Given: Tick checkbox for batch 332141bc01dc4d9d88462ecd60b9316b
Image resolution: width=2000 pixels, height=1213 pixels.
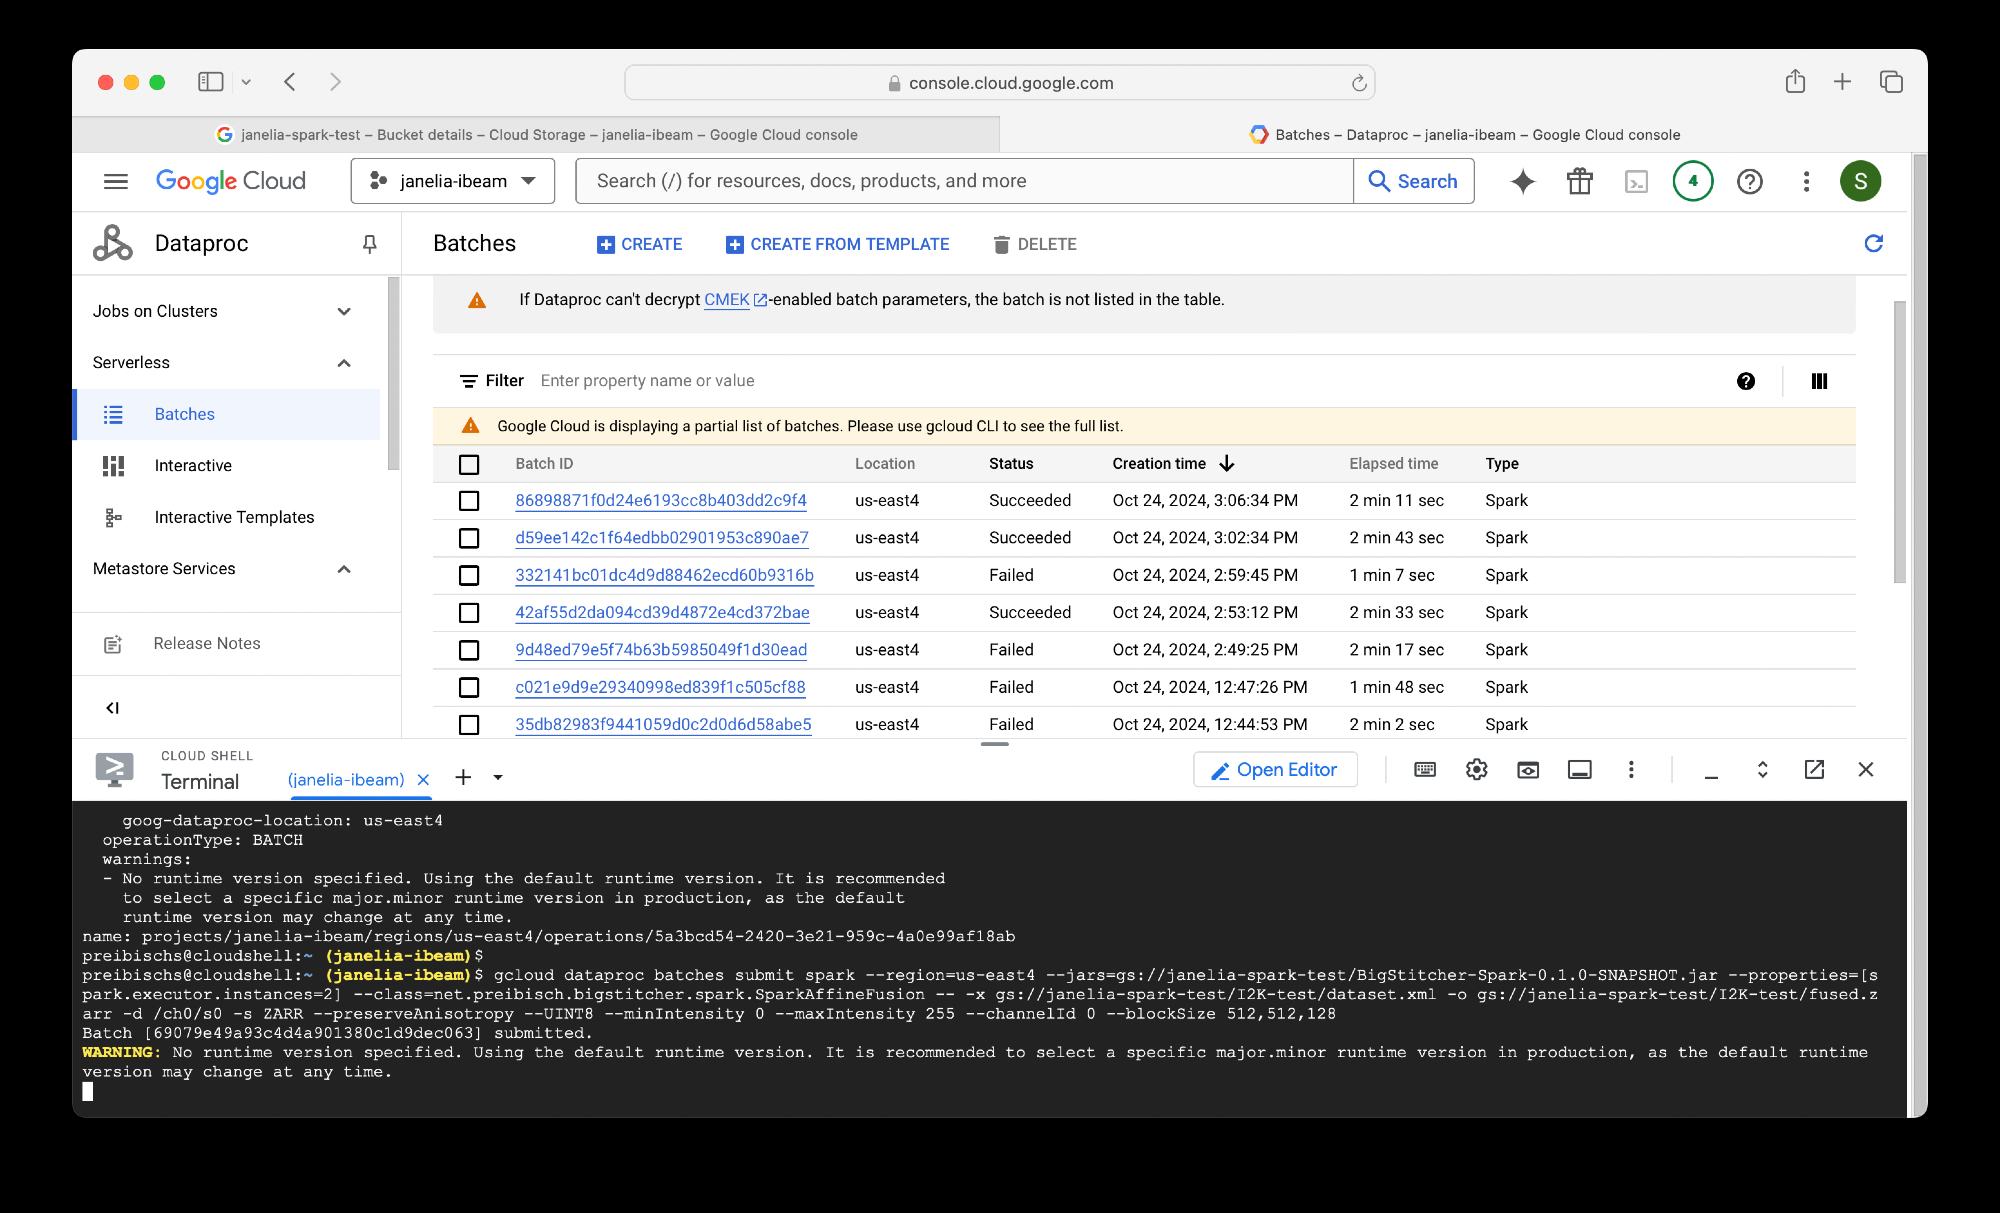Looking at the screenshot, I should (x=469, y=576).
